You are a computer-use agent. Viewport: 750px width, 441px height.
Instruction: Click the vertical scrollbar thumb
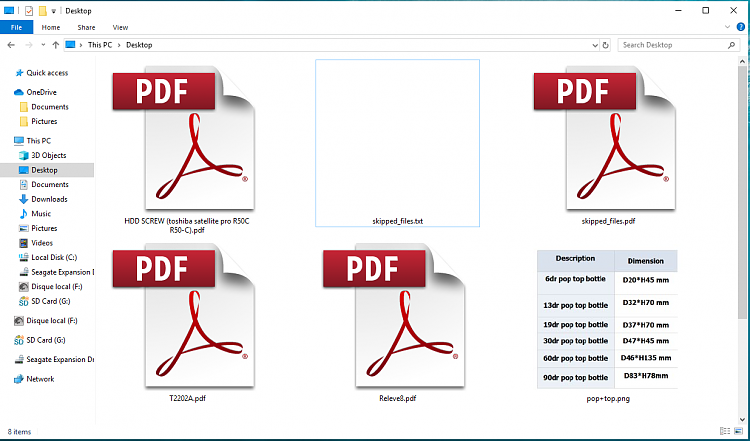pyautogui.click(x=742, y=192)
